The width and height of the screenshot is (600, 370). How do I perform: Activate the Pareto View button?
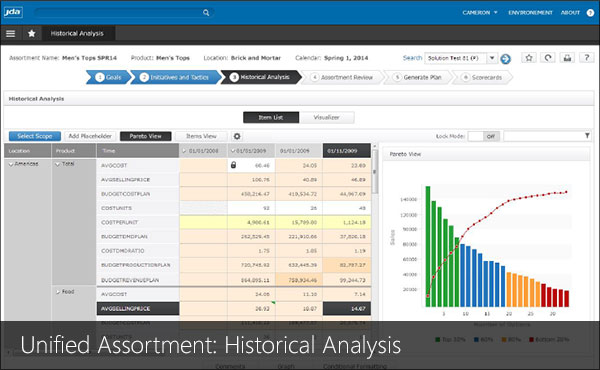[145, 136]
